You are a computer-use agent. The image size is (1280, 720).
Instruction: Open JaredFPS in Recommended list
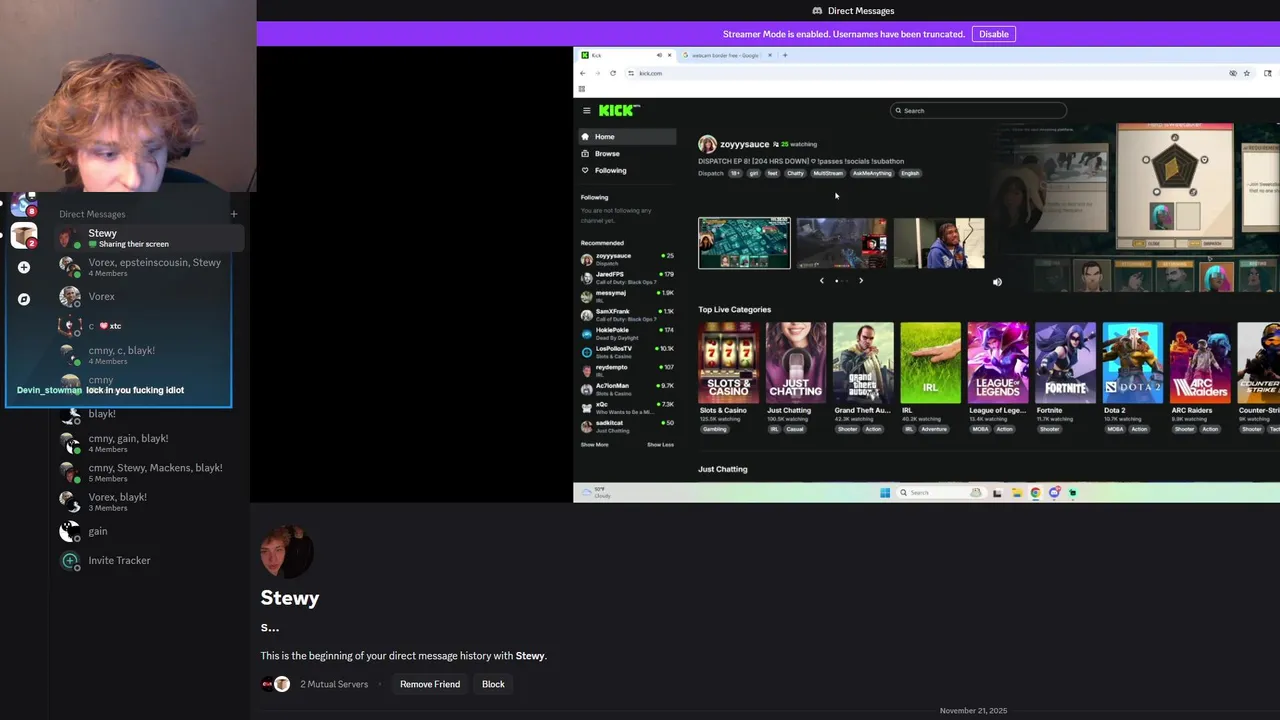(628, 277)
